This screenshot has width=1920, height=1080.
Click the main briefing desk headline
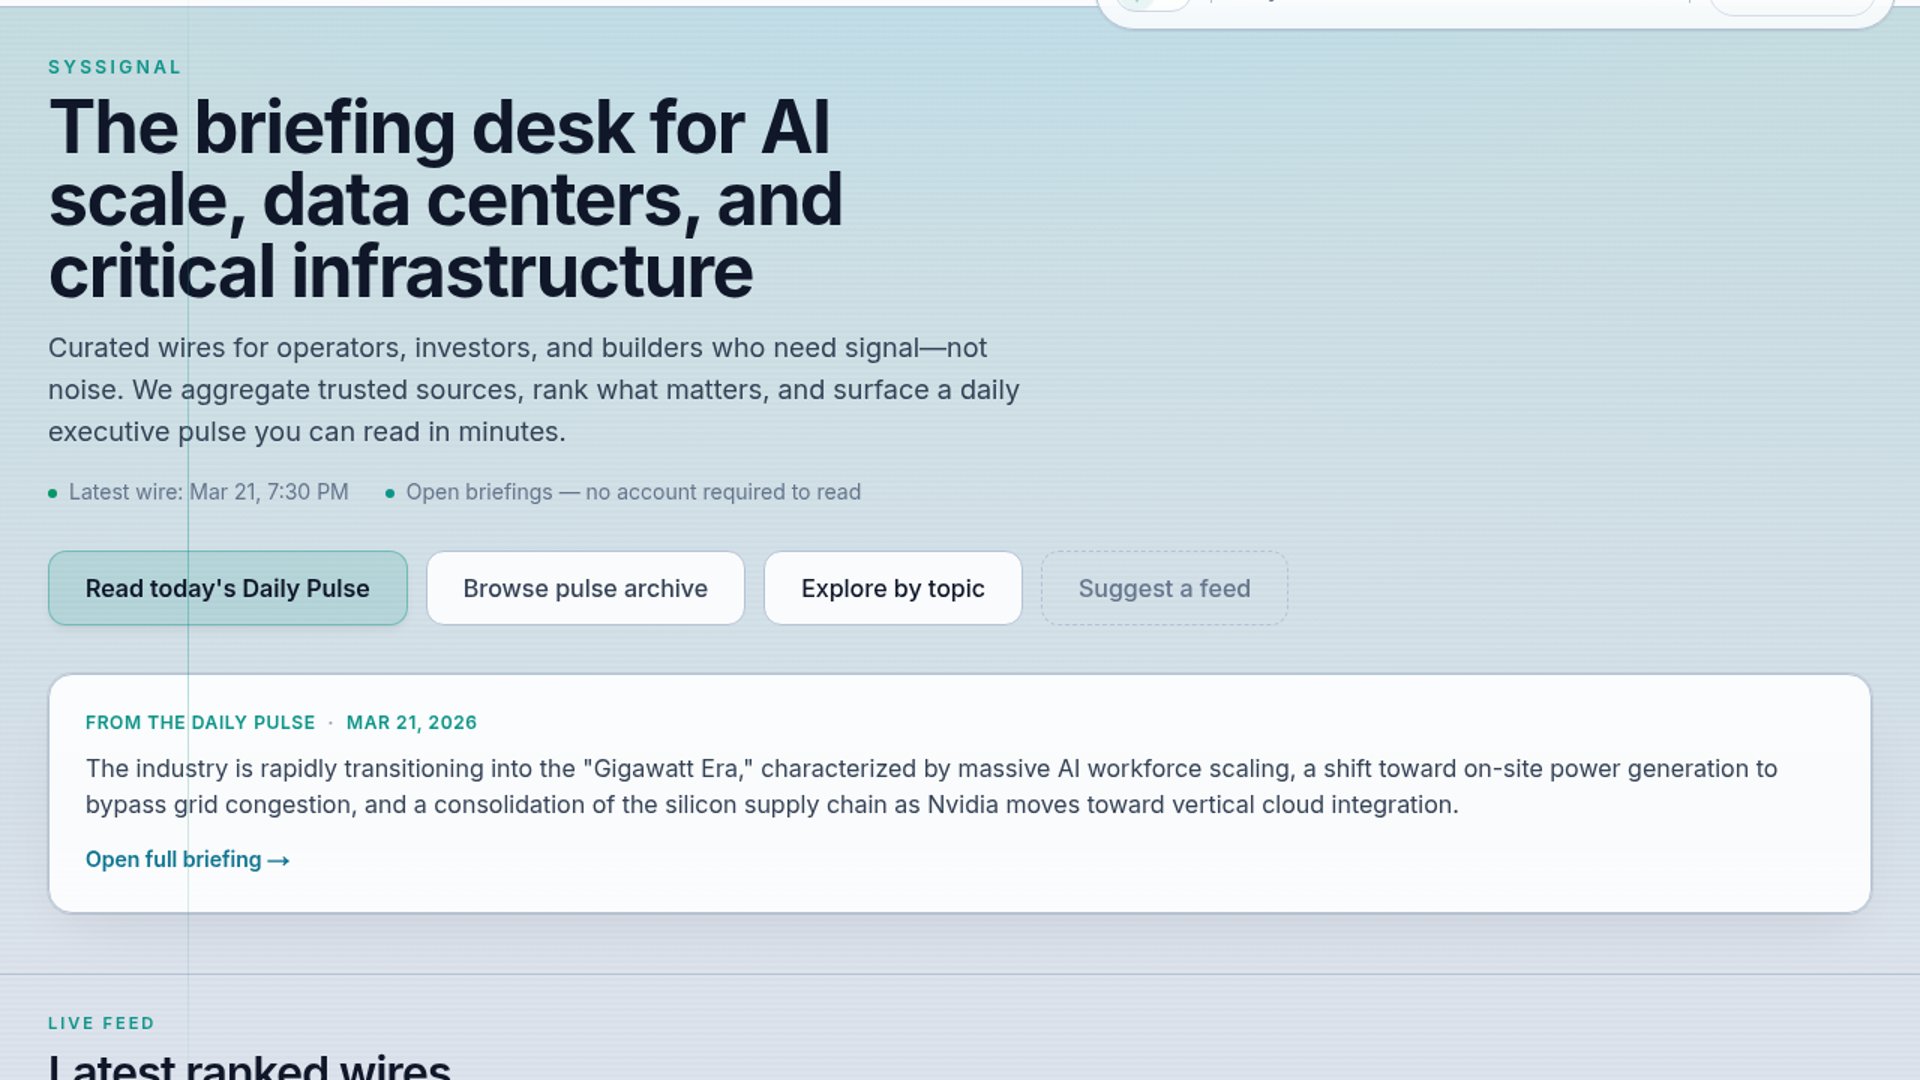coord(445,199)
